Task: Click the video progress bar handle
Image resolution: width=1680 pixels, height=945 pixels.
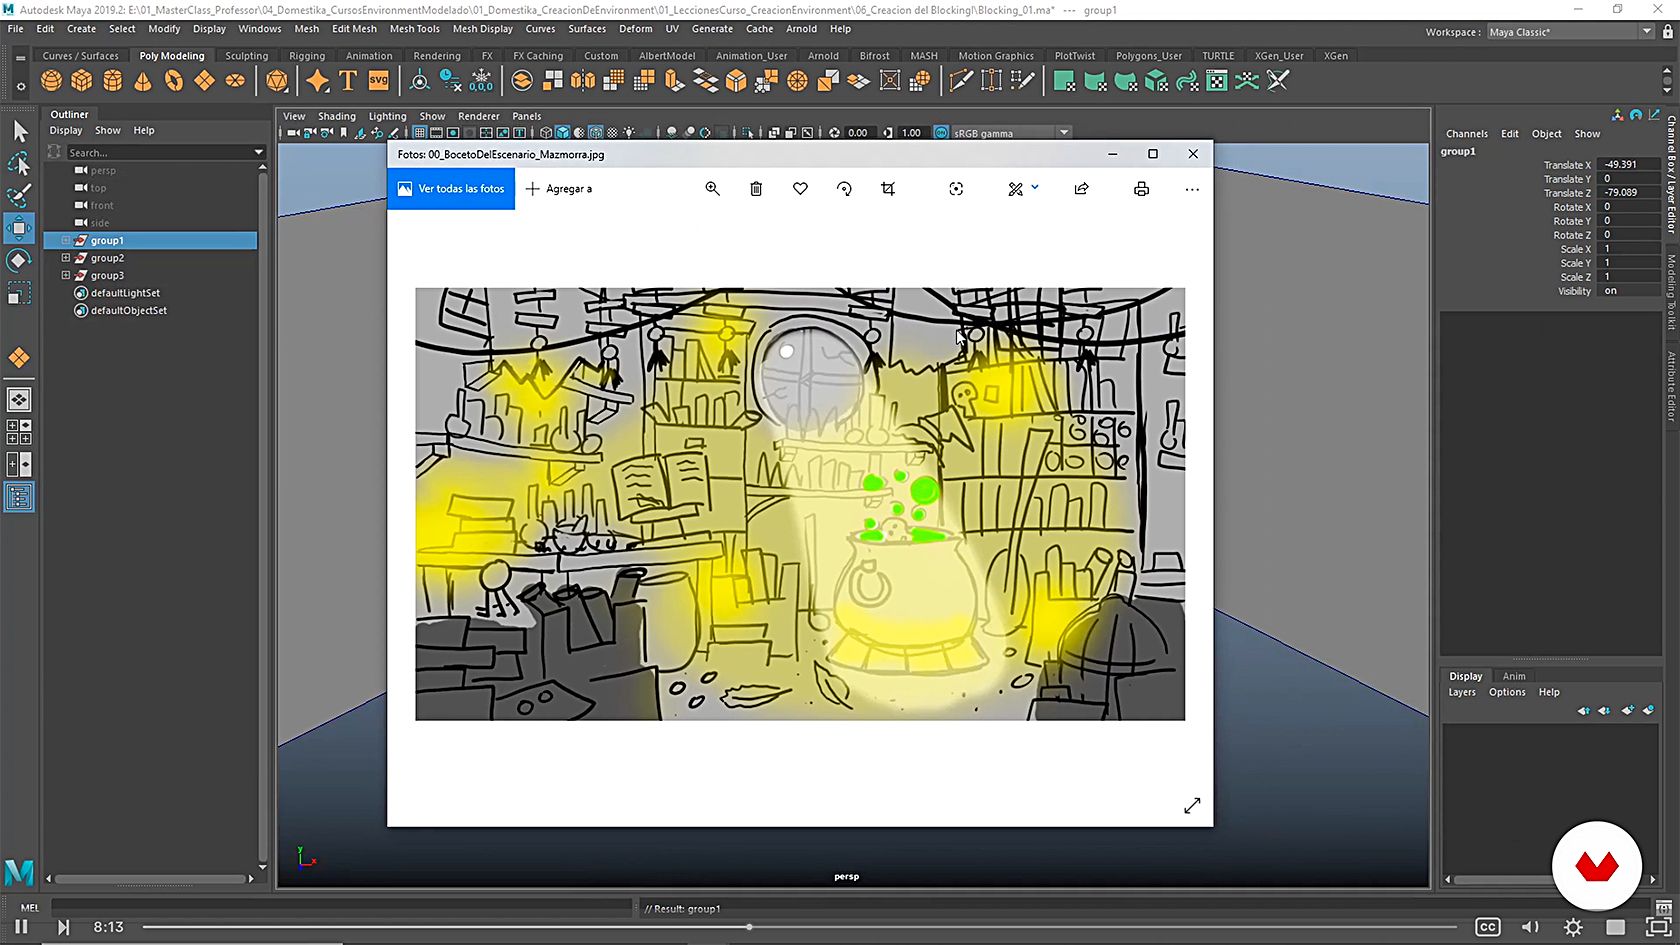Action: (749, 927)
